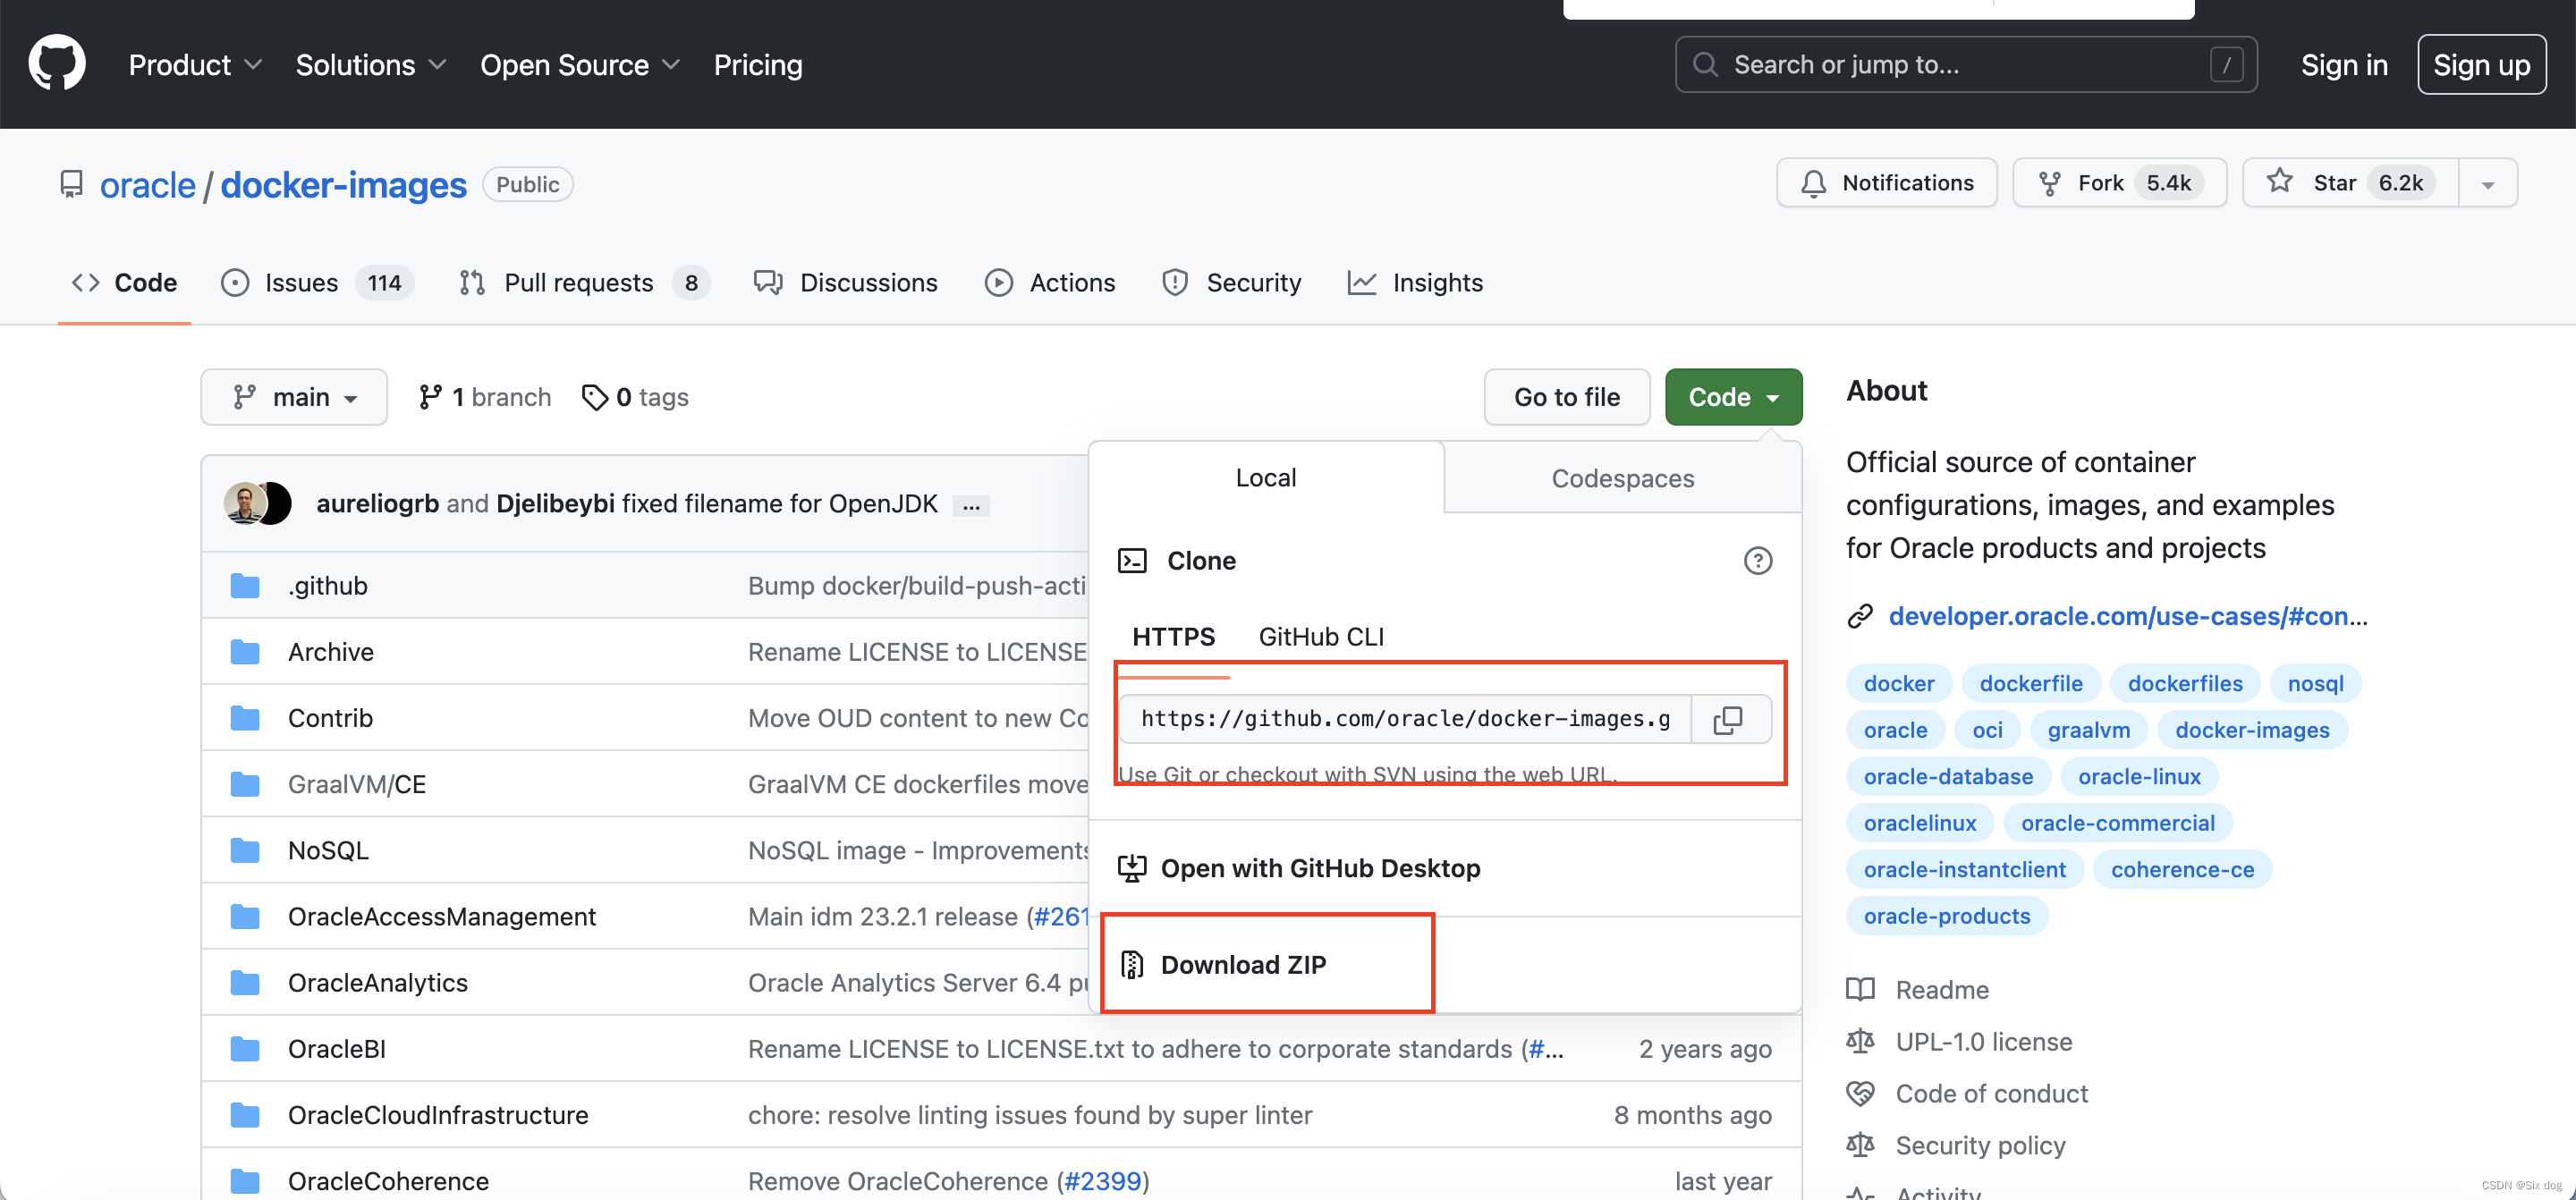Click Download ZIP

(1242, 965)
